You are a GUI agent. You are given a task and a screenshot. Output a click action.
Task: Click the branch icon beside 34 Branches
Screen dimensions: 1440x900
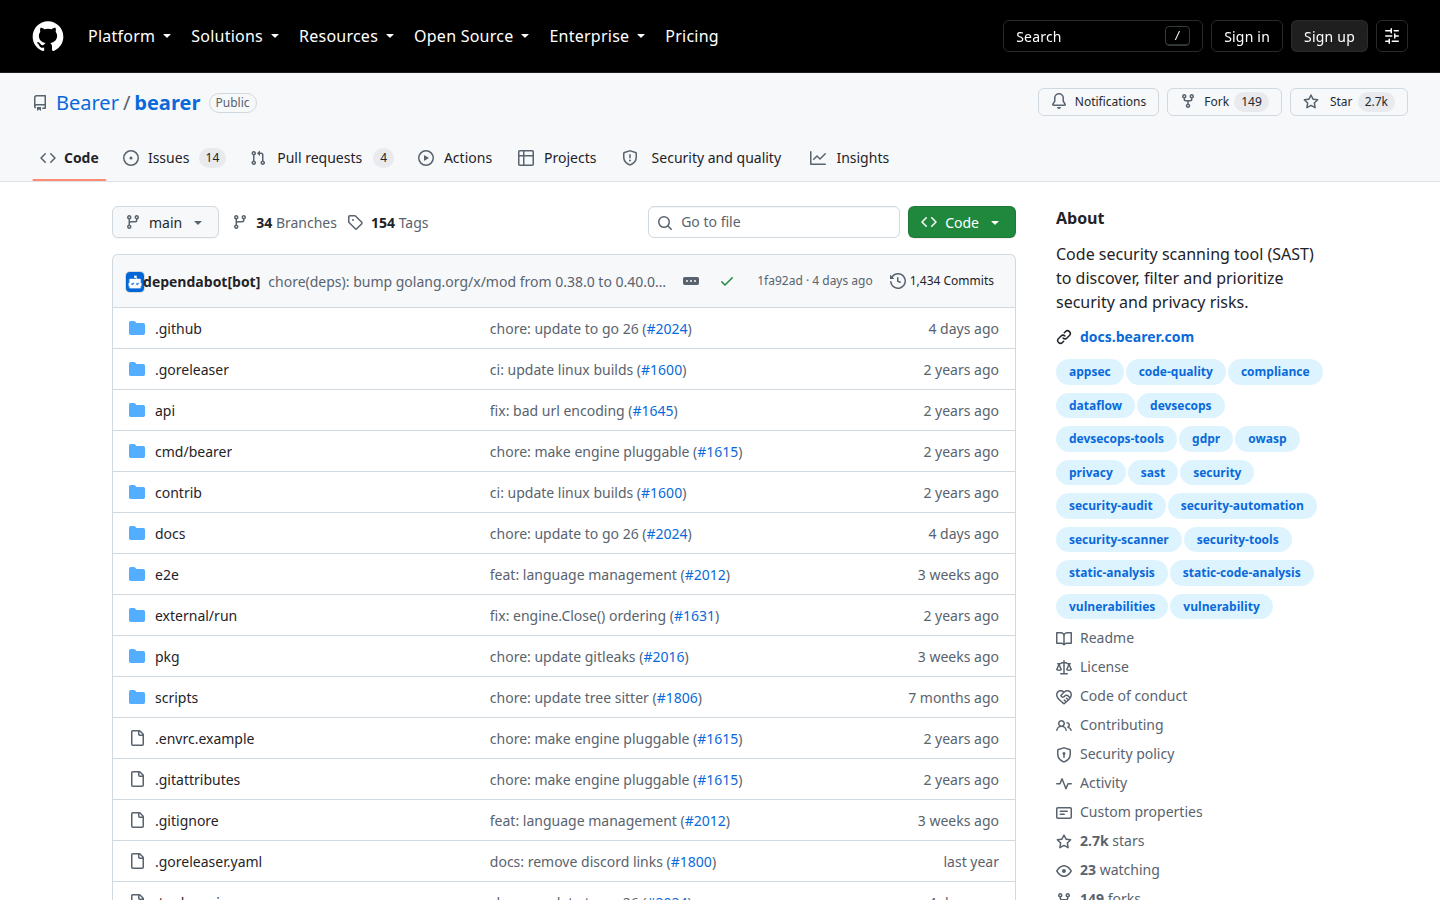click(x=240, y=222)
